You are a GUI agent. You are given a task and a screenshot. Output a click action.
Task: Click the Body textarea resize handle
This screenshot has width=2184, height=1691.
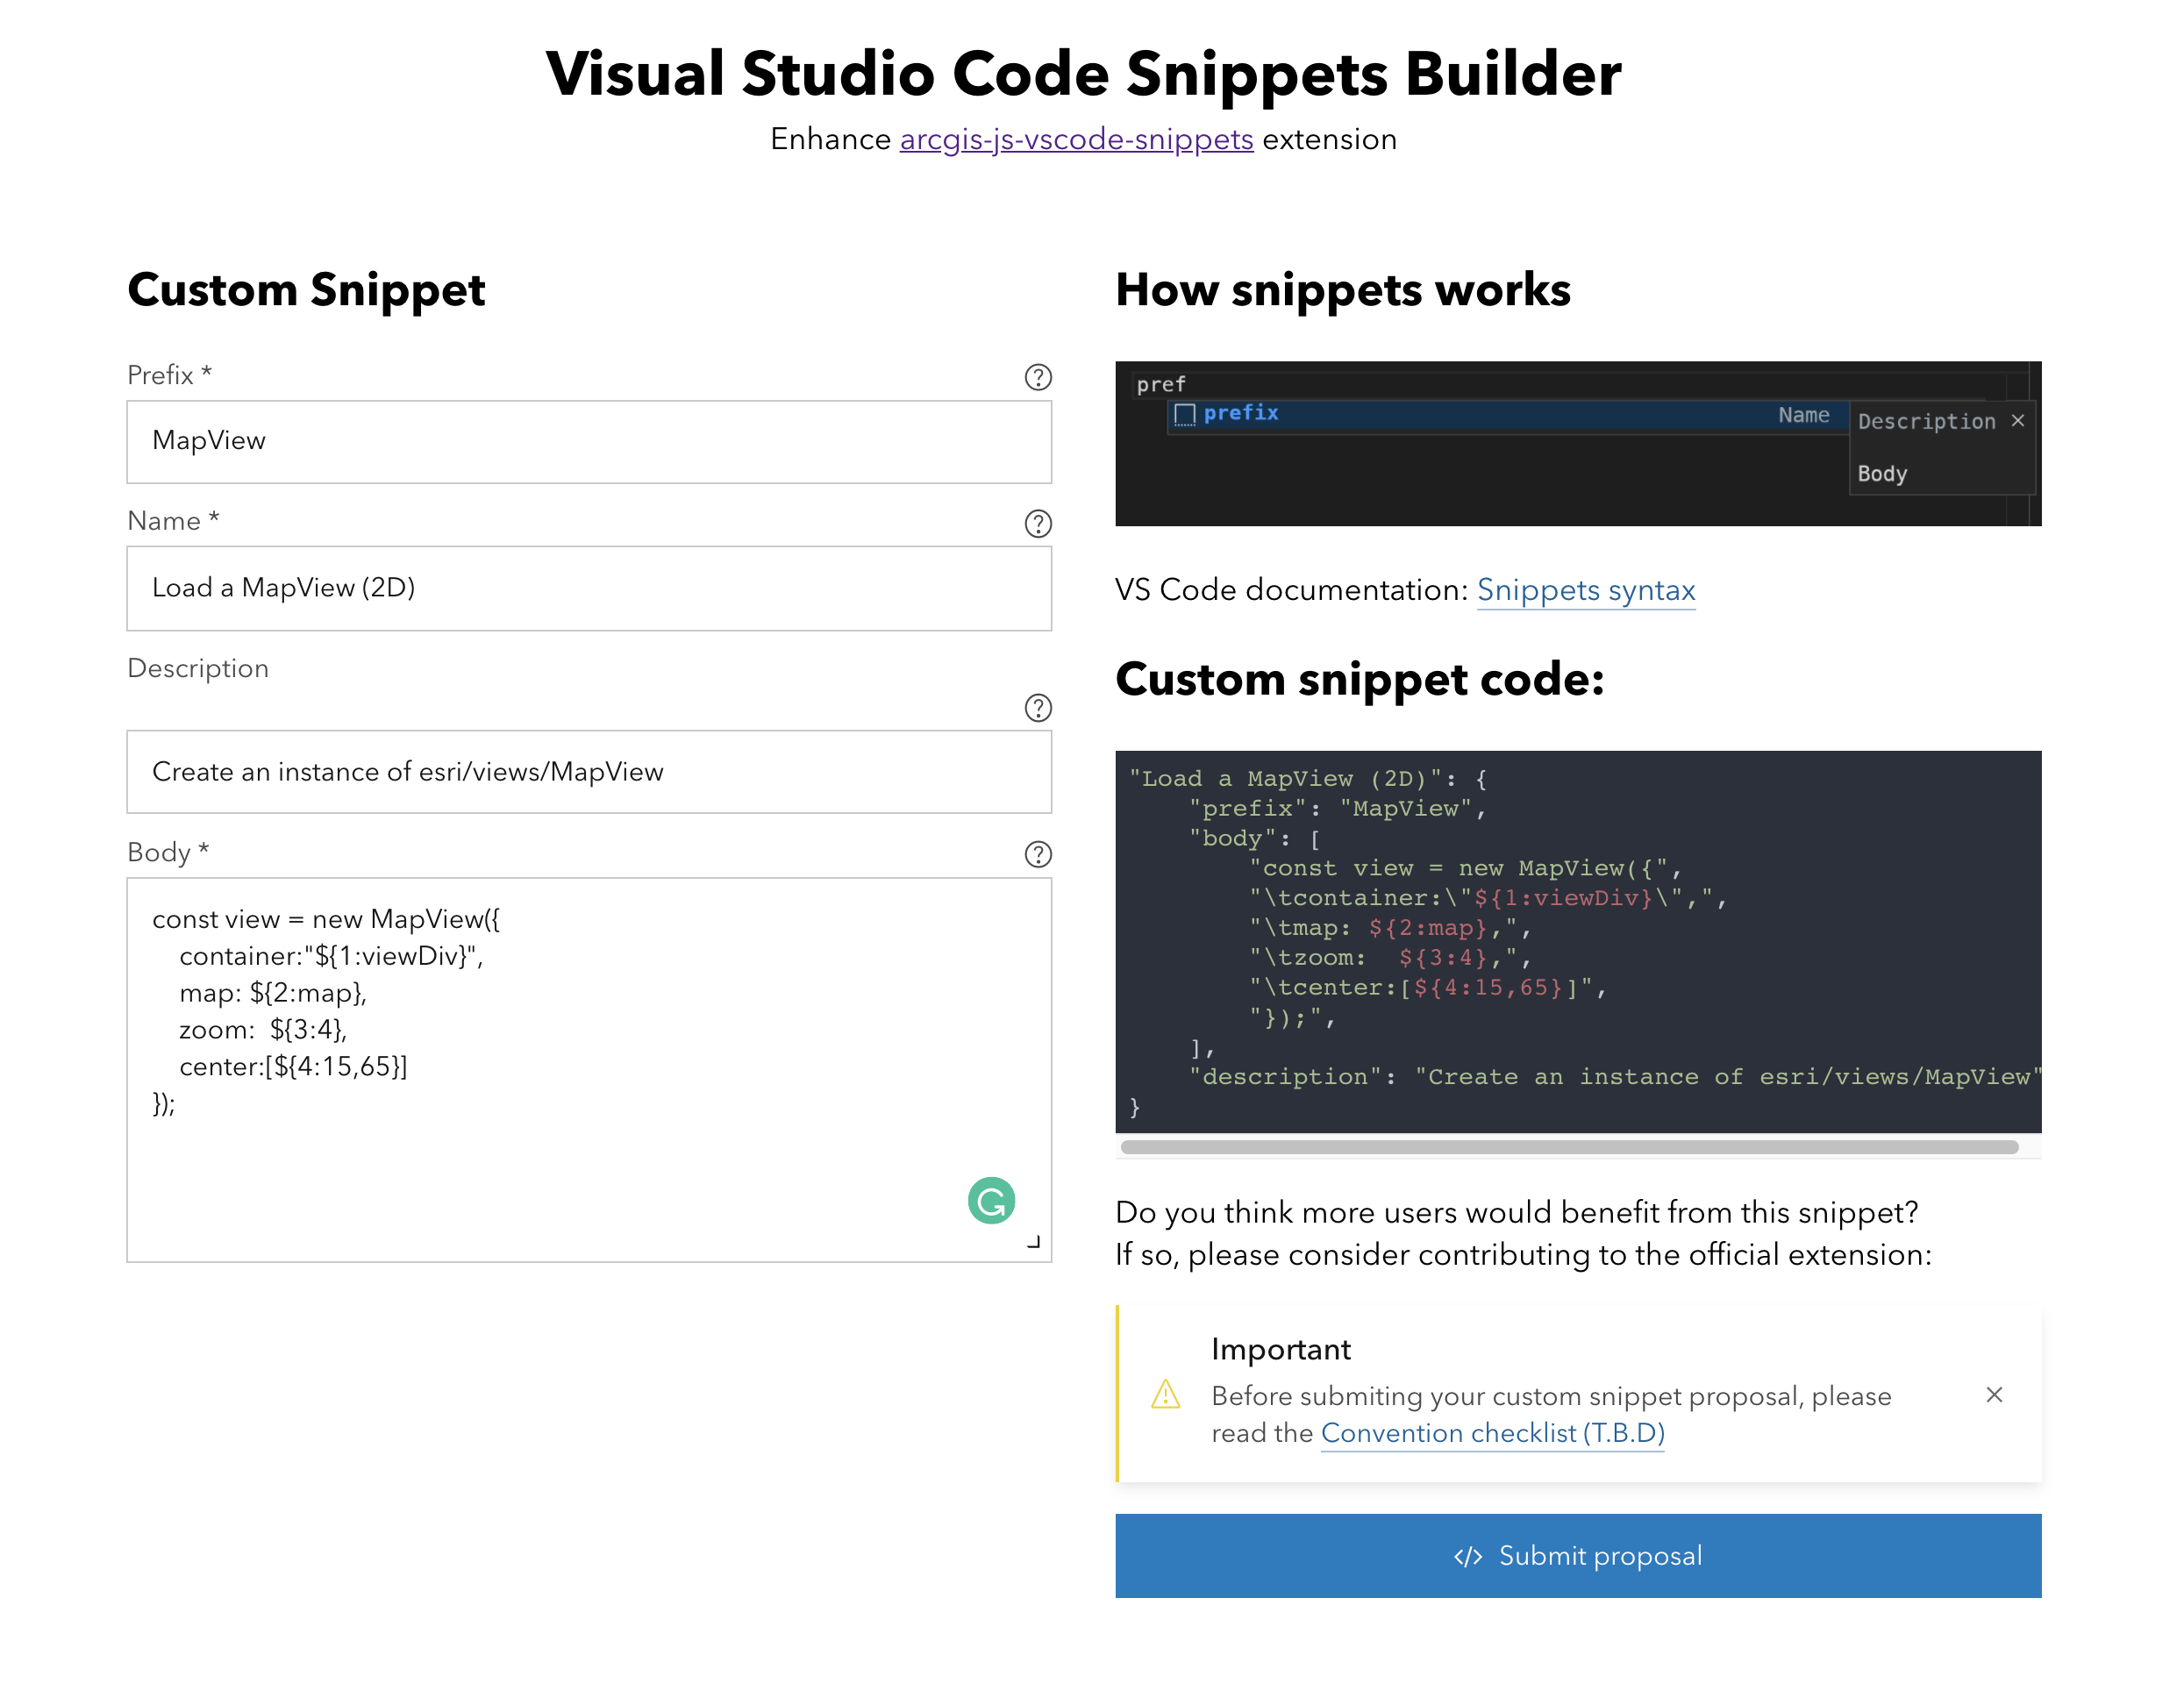1034,1243
